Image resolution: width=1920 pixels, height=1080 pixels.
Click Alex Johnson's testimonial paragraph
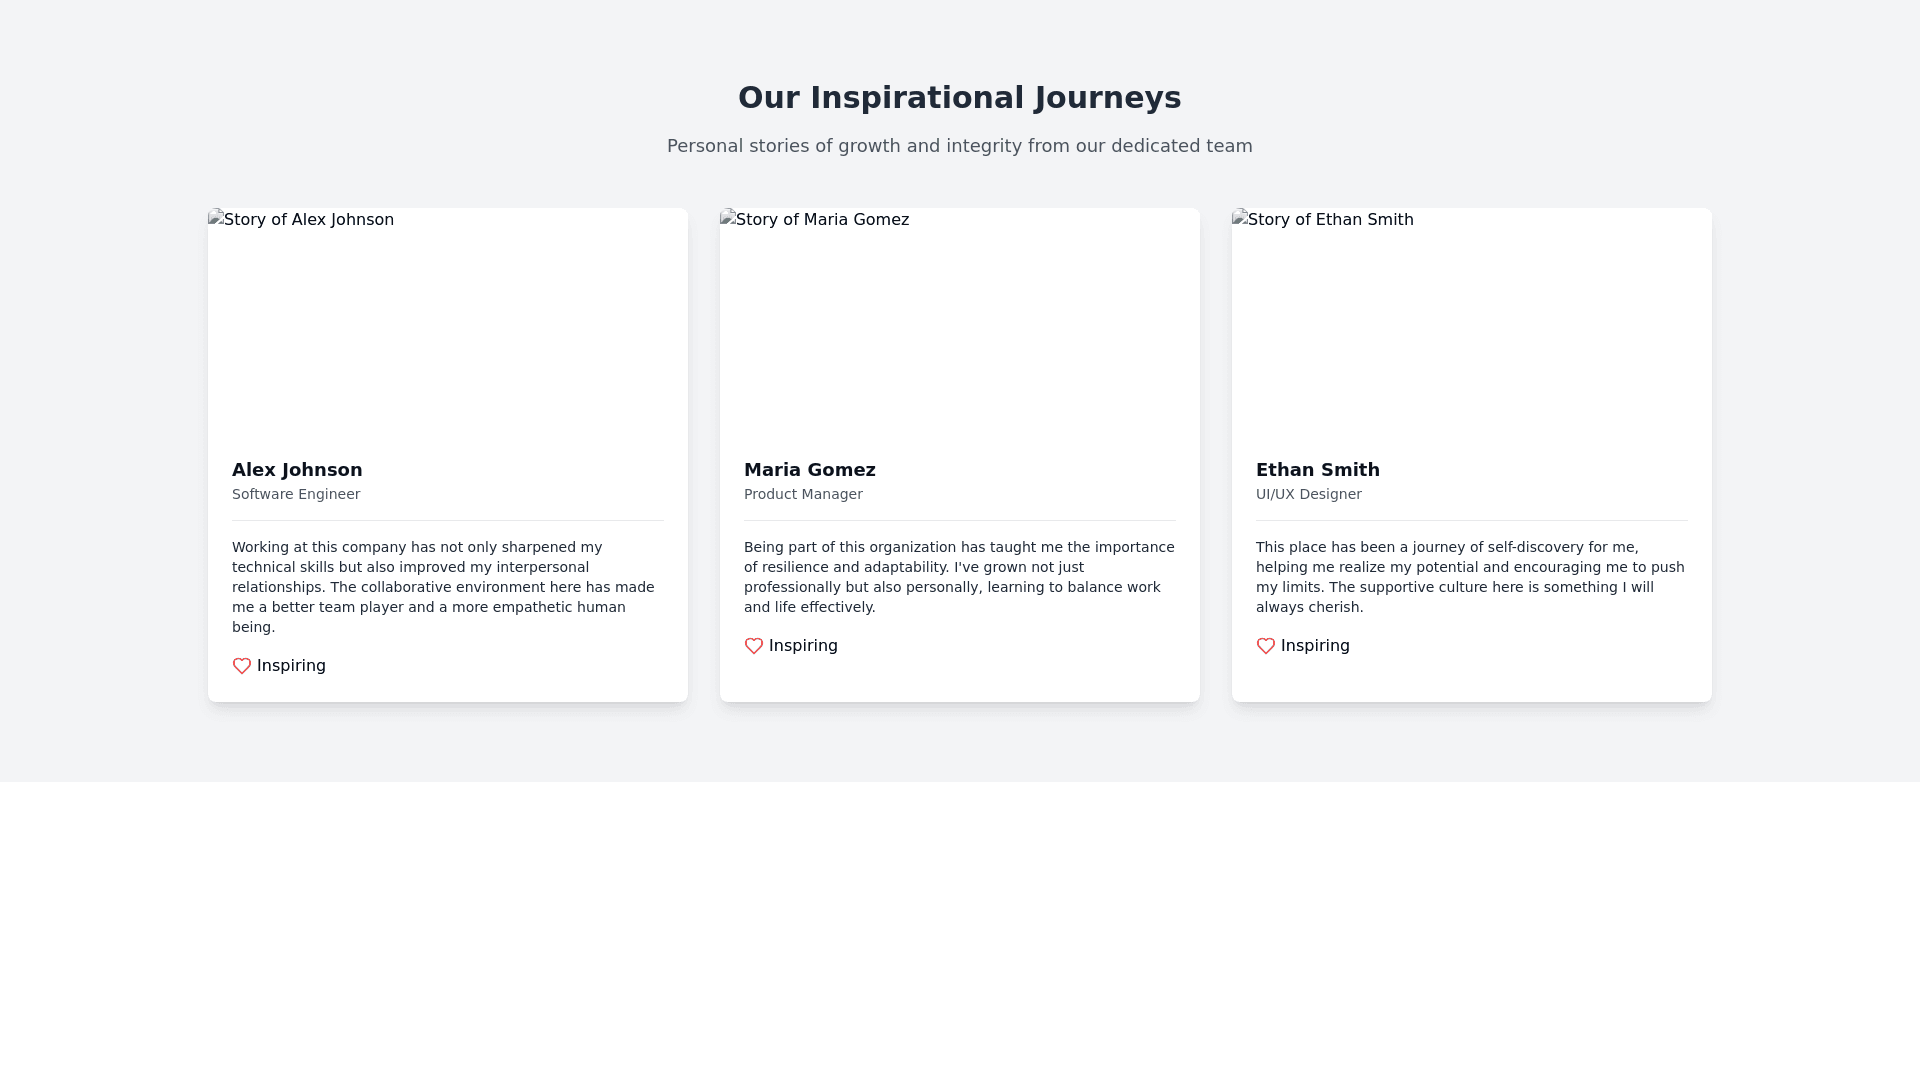tap(443, 587)
